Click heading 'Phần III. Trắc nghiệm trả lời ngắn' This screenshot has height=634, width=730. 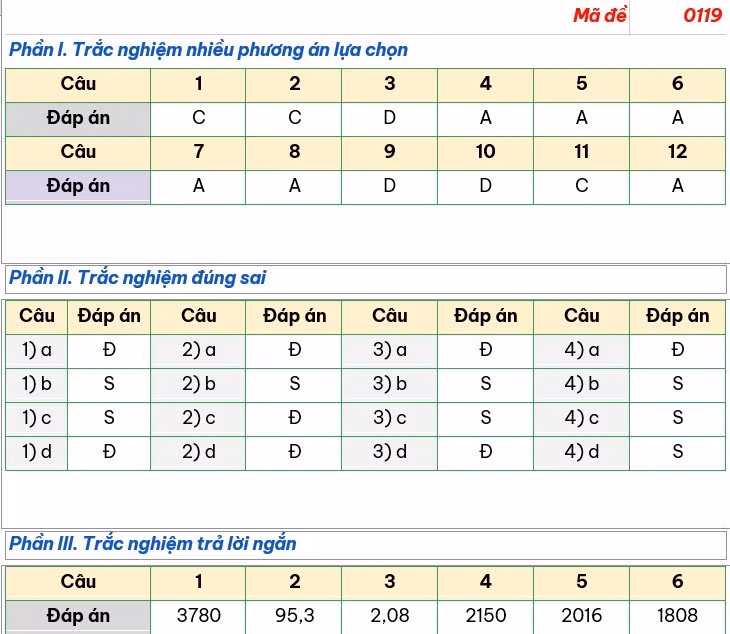(x=152, y=543)
